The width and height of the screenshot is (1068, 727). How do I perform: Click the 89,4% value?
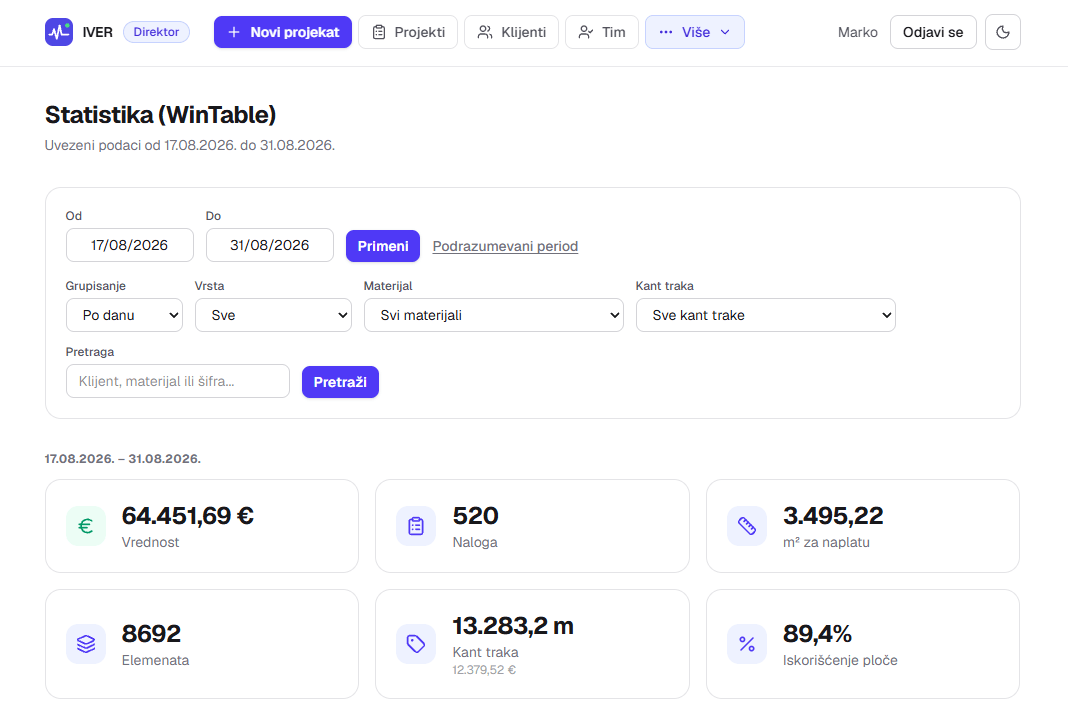tap(817, 634)
